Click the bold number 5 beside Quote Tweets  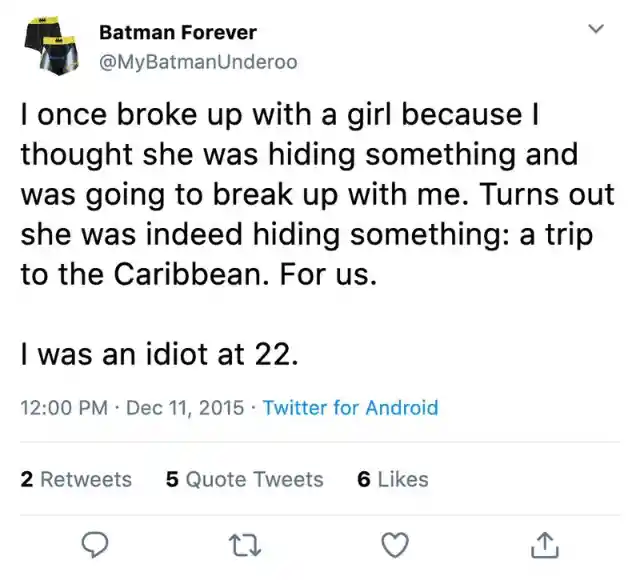pos(172,479)
